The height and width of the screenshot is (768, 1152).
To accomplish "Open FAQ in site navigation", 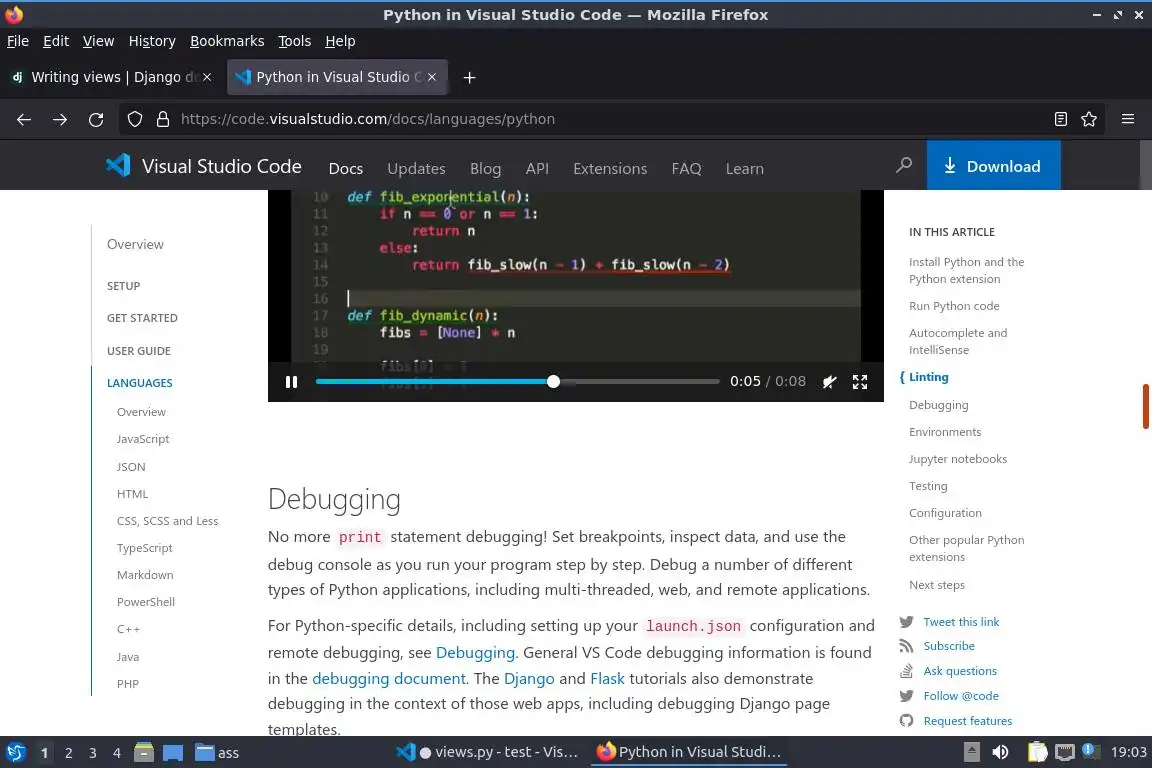I will tap(686, 168).
